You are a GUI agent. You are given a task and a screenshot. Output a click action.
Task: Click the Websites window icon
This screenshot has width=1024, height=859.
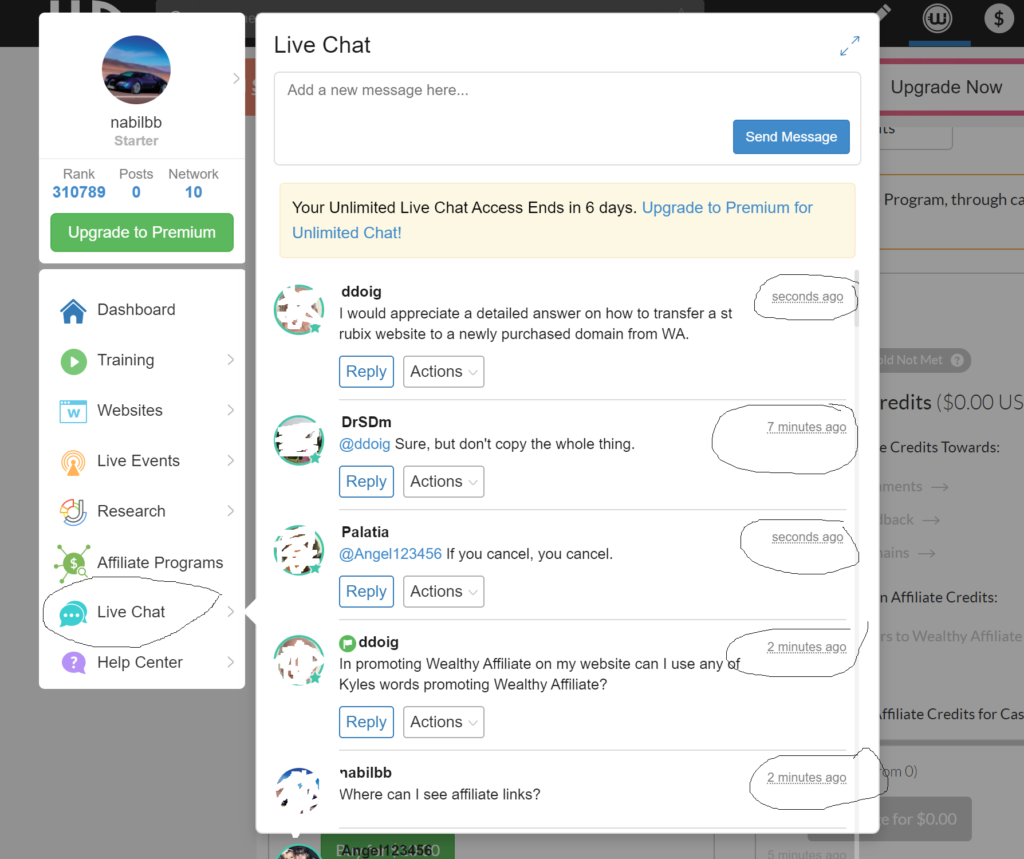[73, 412]
